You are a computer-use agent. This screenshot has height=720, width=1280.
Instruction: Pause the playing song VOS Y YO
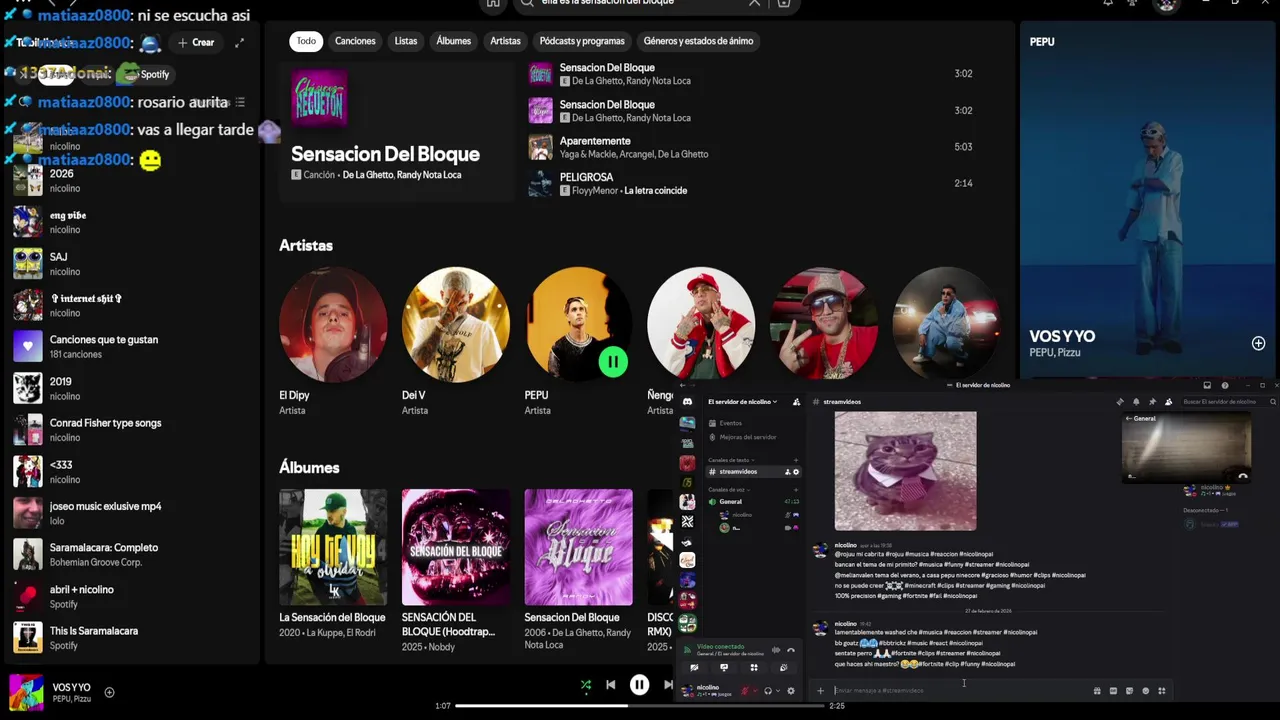pos(639,685)
